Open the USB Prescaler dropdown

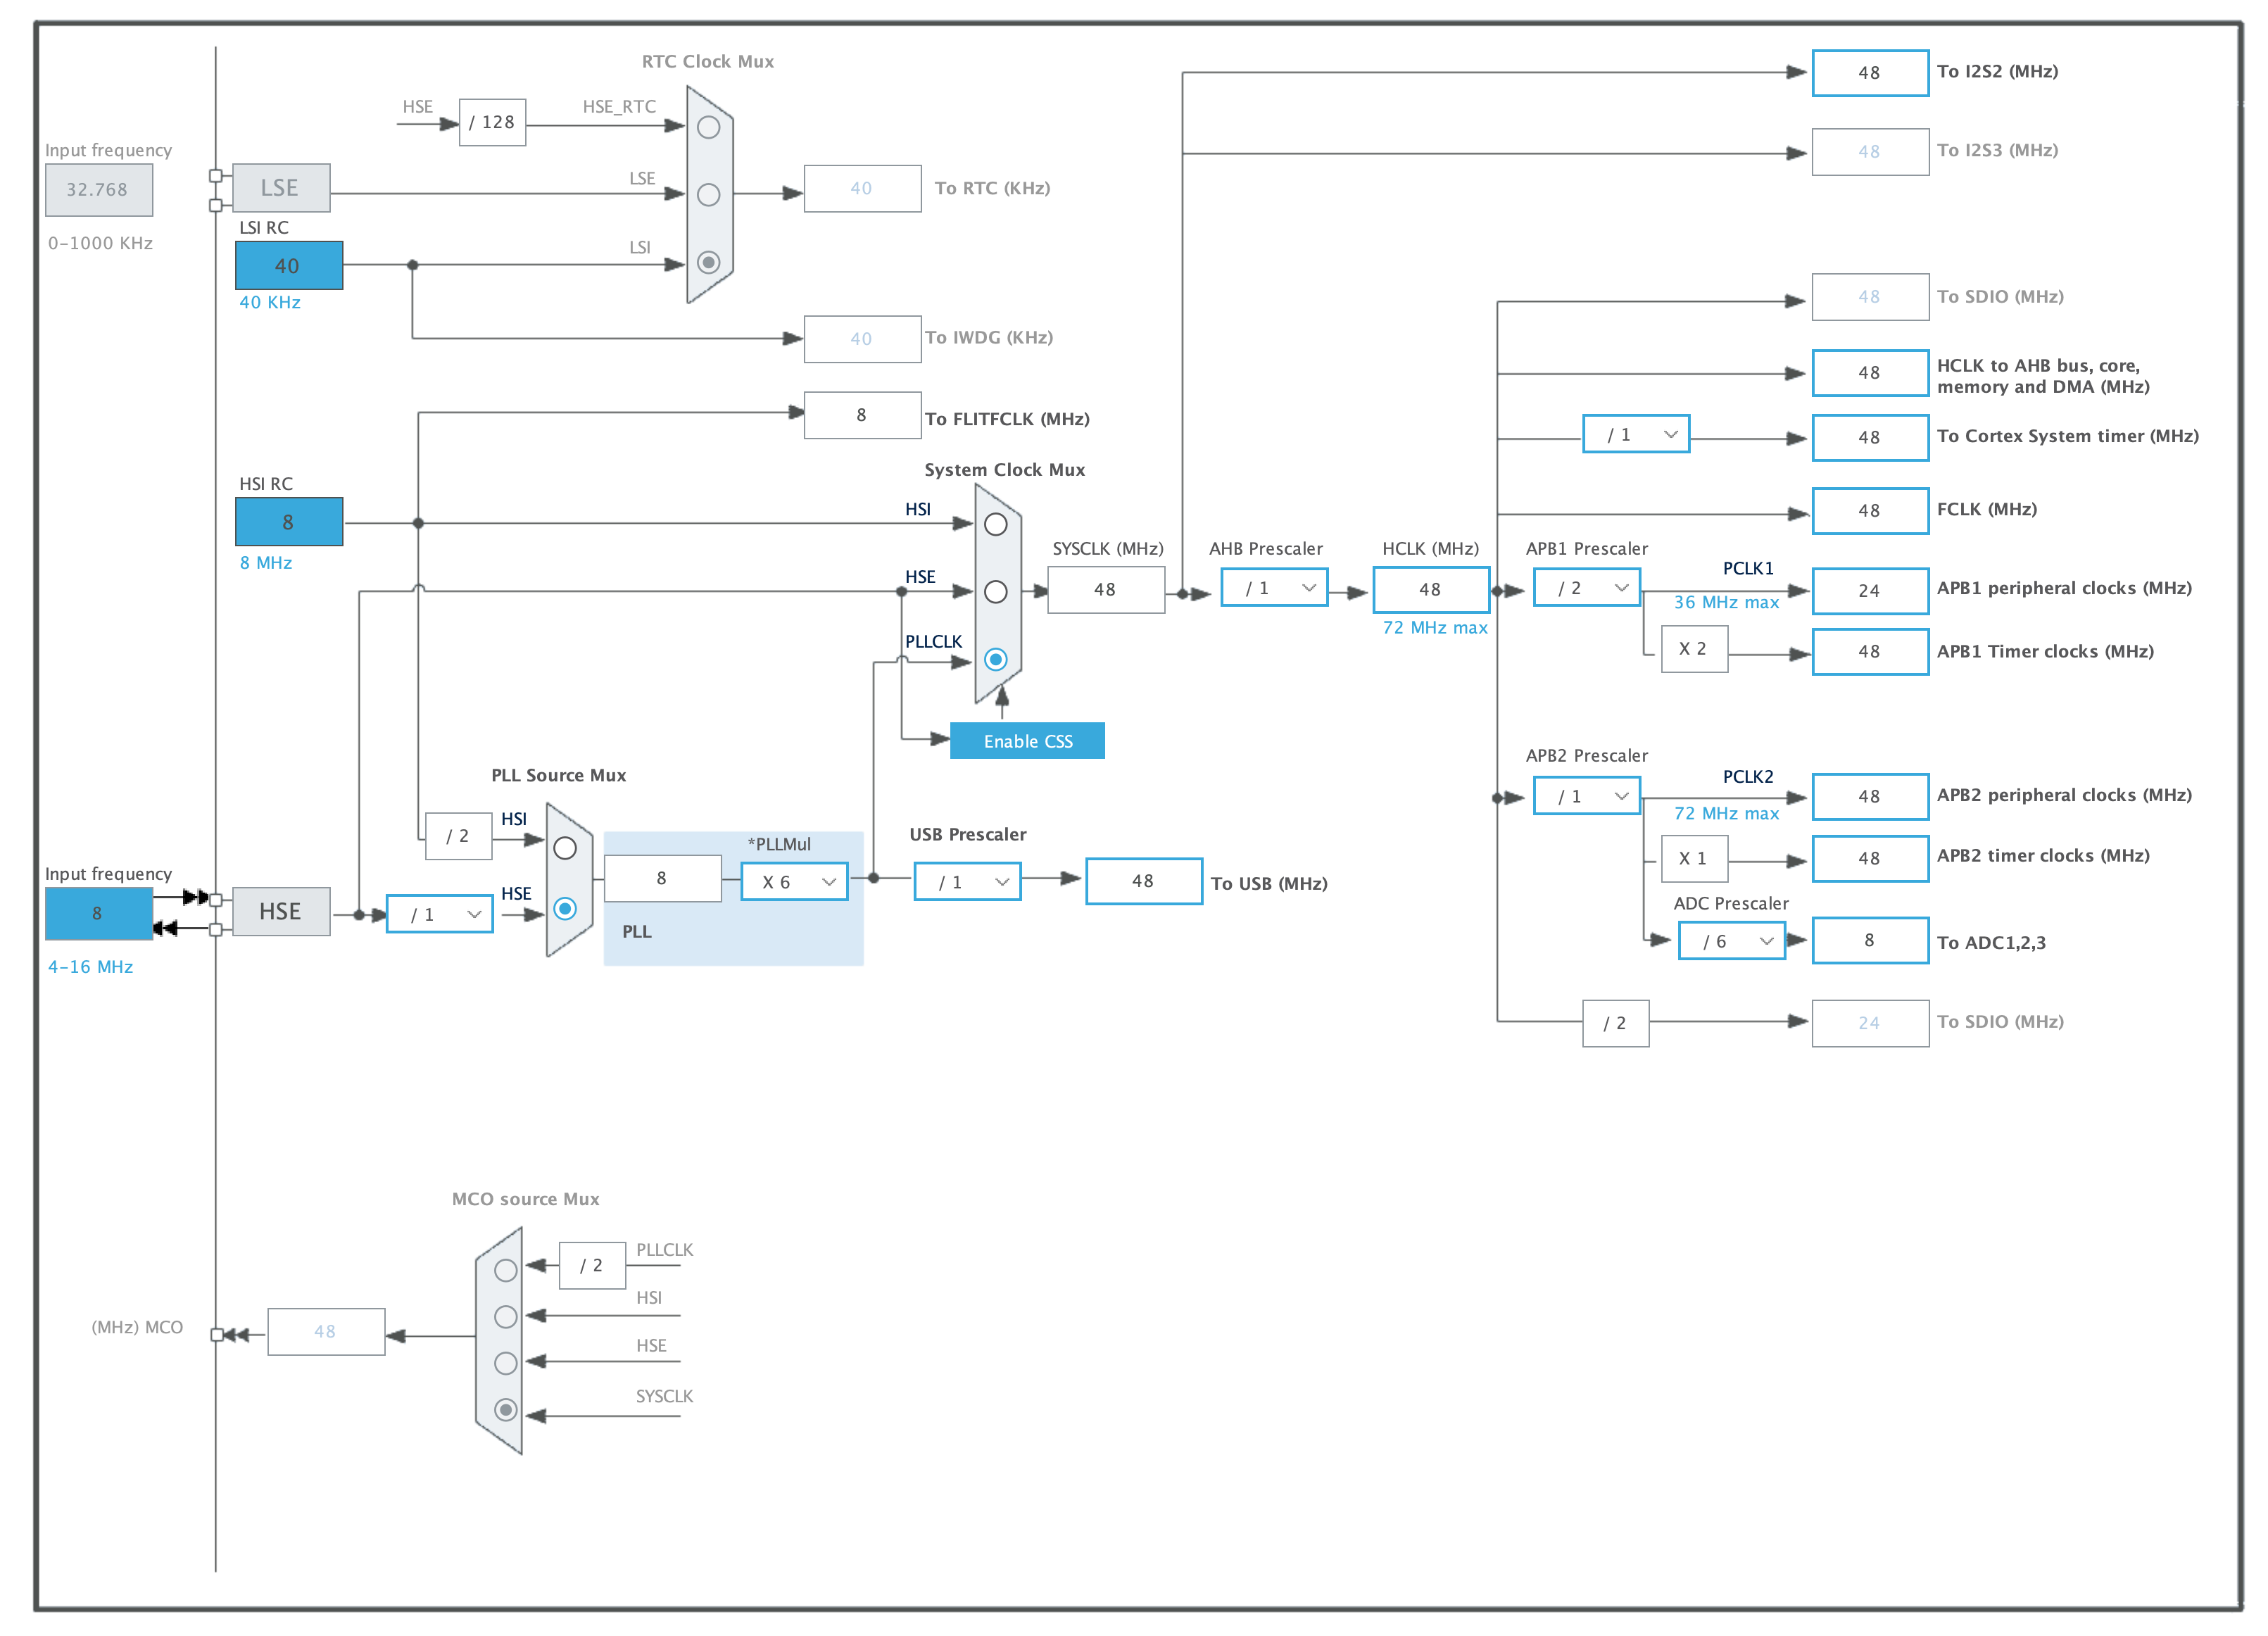coord(967,881)
